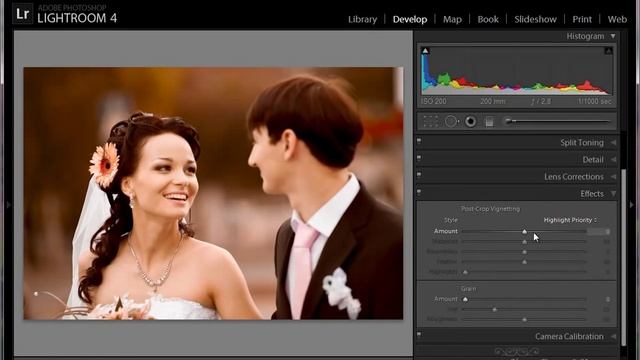This screenshot has height=360, width=640.
Task: Go to the Slideshow module
Action: (x=535, y=19)
